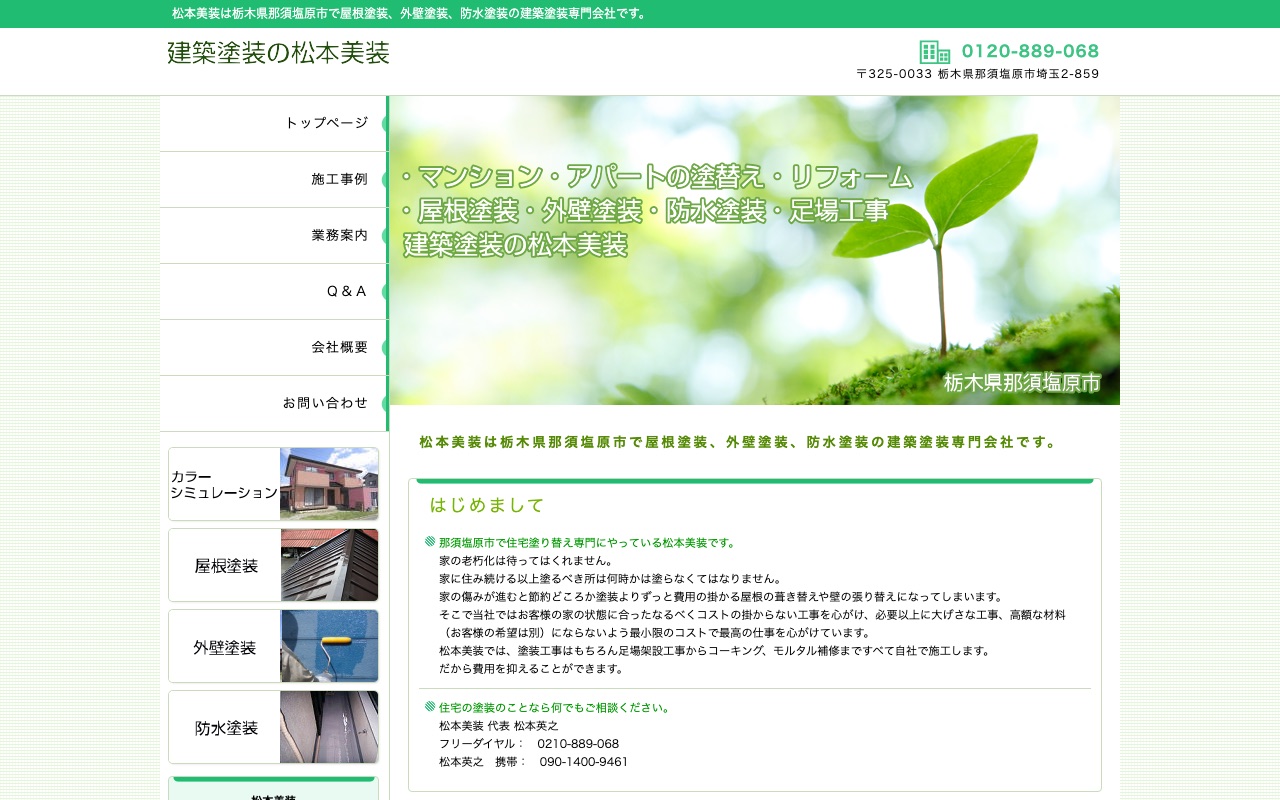The height and width of the screenshot is (800, 1280).
Task: Click the mobile number 090-1400-9461
Action: (x=584, y=762)
